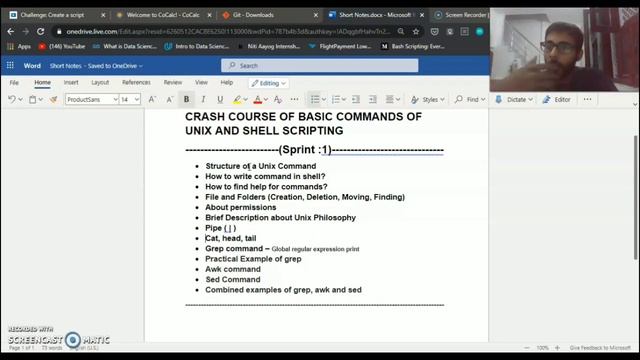
Task: Open more ribbon options ellipsis at right
Action: click(x=587, y=99)
